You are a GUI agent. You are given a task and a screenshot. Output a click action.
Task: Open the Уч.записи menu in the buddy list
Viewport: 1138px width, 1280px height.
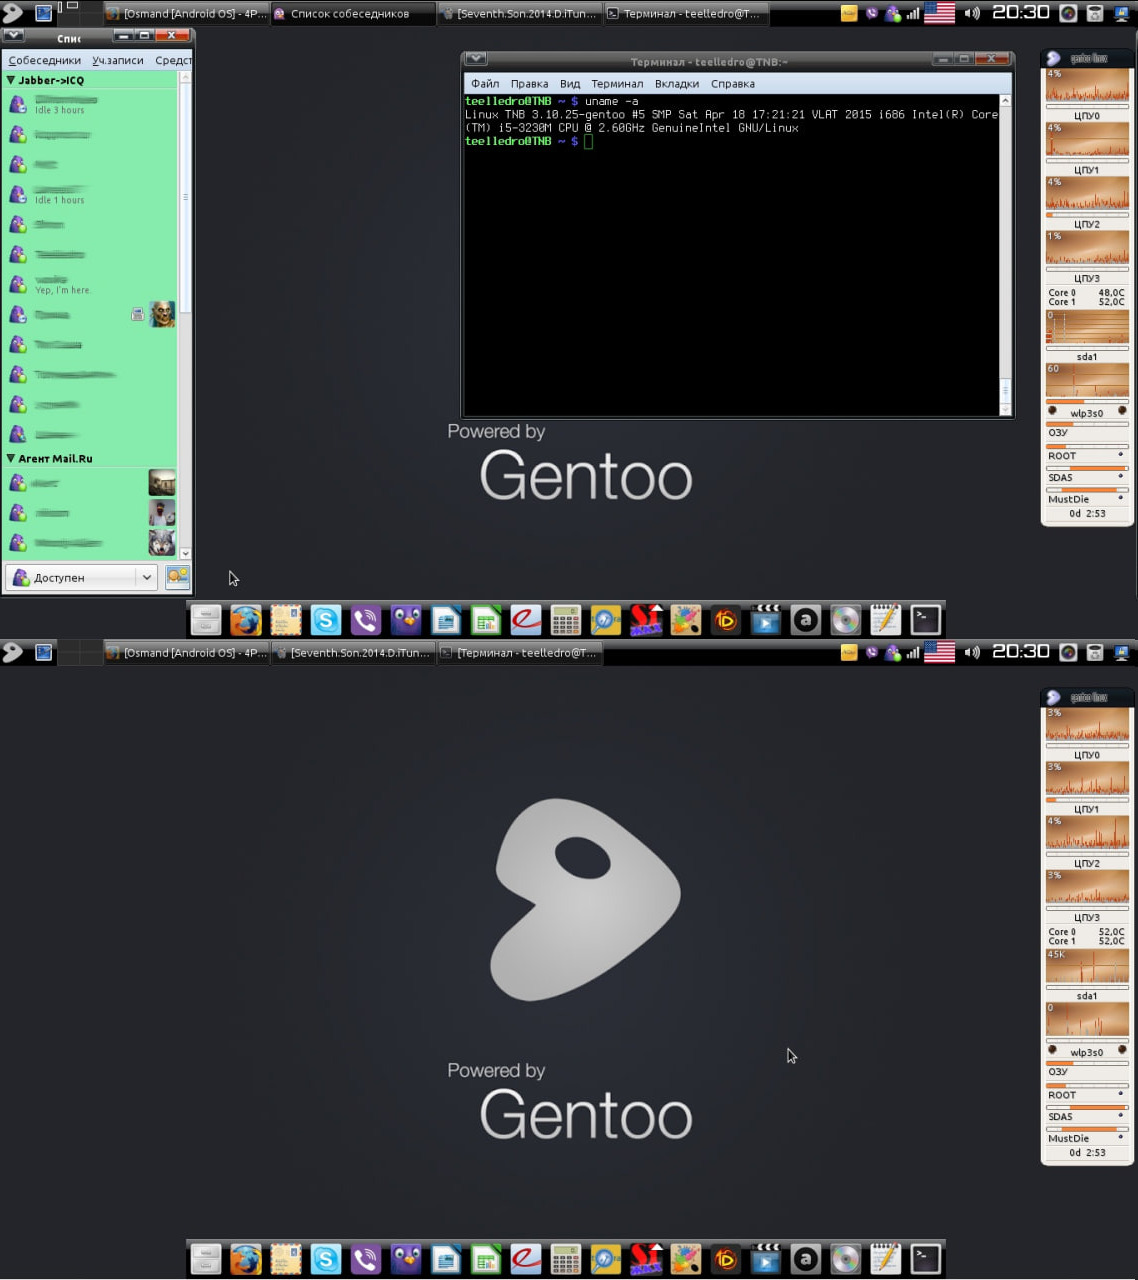(118, 60)
